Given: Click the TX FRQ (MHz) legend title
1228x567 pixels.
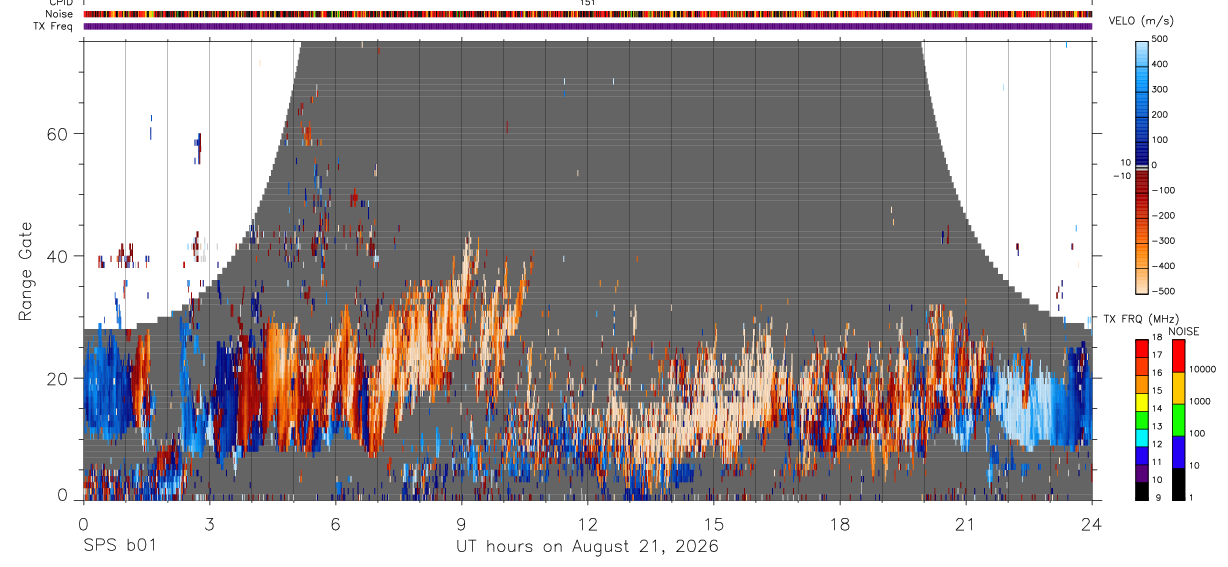Looking at the screenshot, I should [1139, 319].
